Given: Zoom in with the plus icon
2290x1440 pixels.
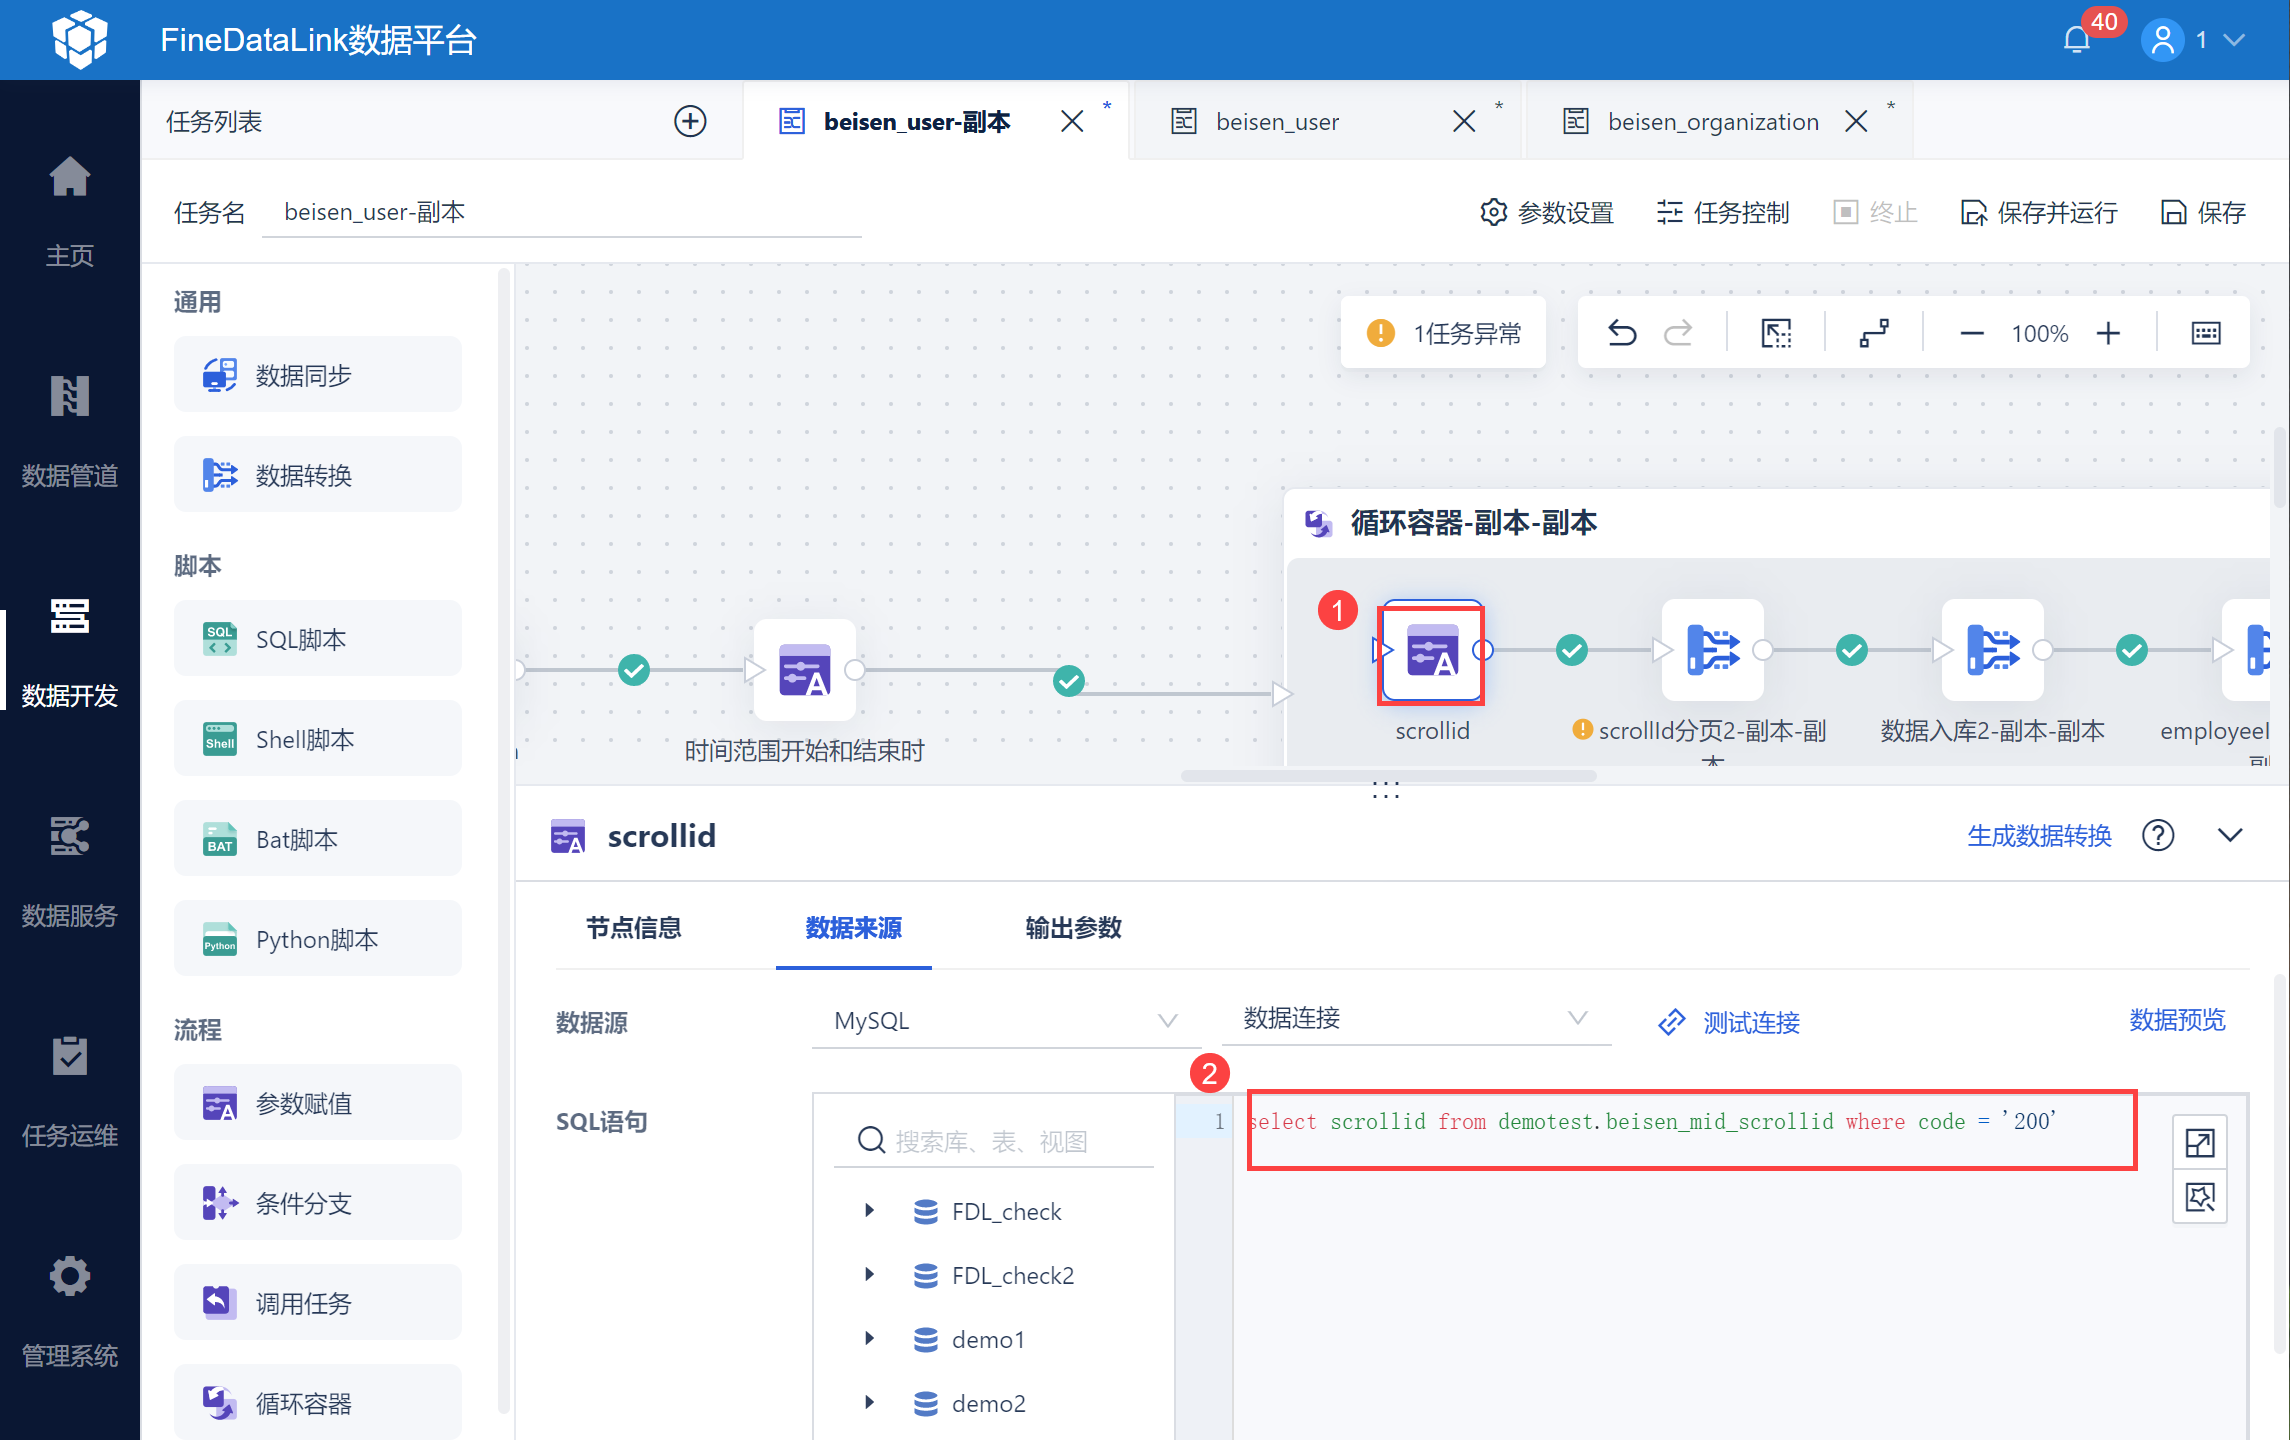Looking at the screenshot, I should tap(2108, 333).
